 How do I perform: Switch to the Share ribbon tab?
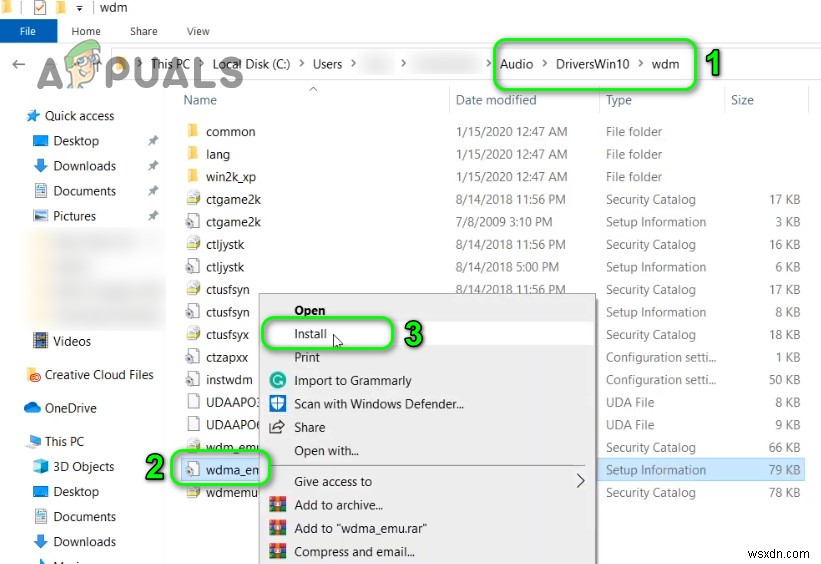point(143,31)
